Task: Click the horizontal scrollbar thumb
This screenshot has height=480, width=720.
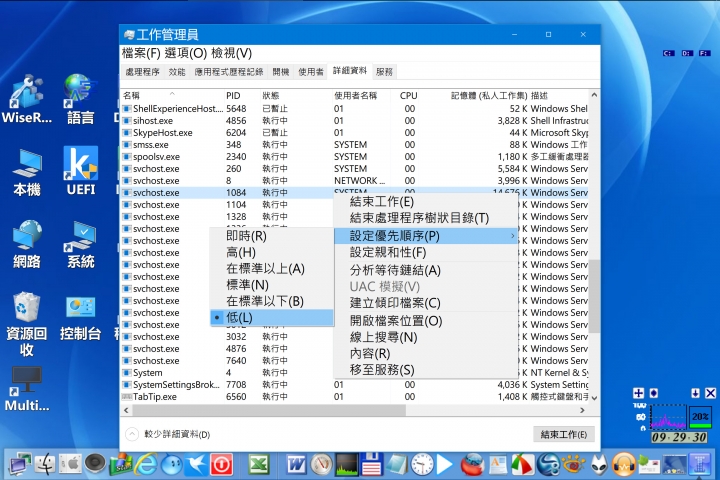Action: pos(269,410)
